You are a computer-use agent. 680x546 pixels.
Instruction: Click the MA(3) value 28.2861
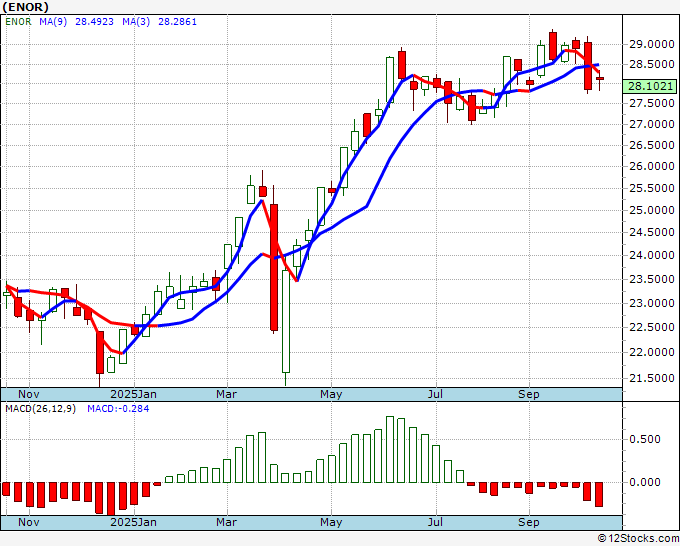click(x=177, y=22)
